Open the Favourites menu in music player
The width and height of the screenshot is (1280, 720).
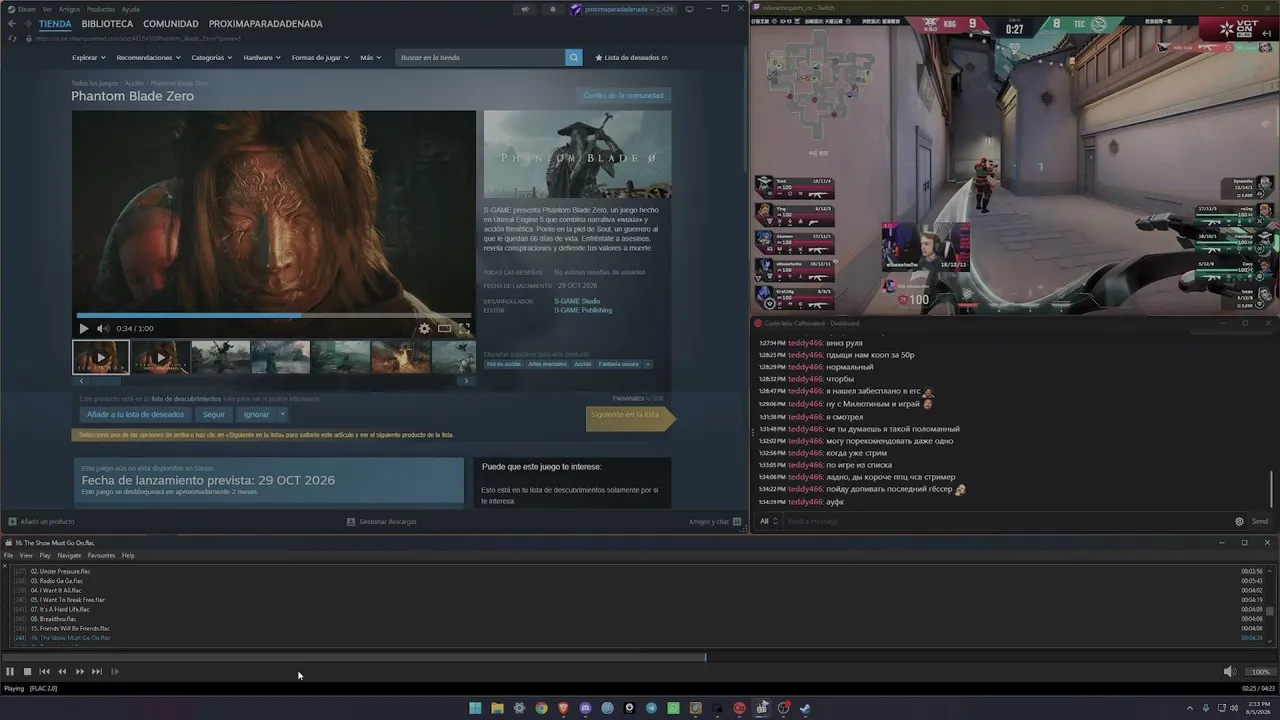(101, 555)
